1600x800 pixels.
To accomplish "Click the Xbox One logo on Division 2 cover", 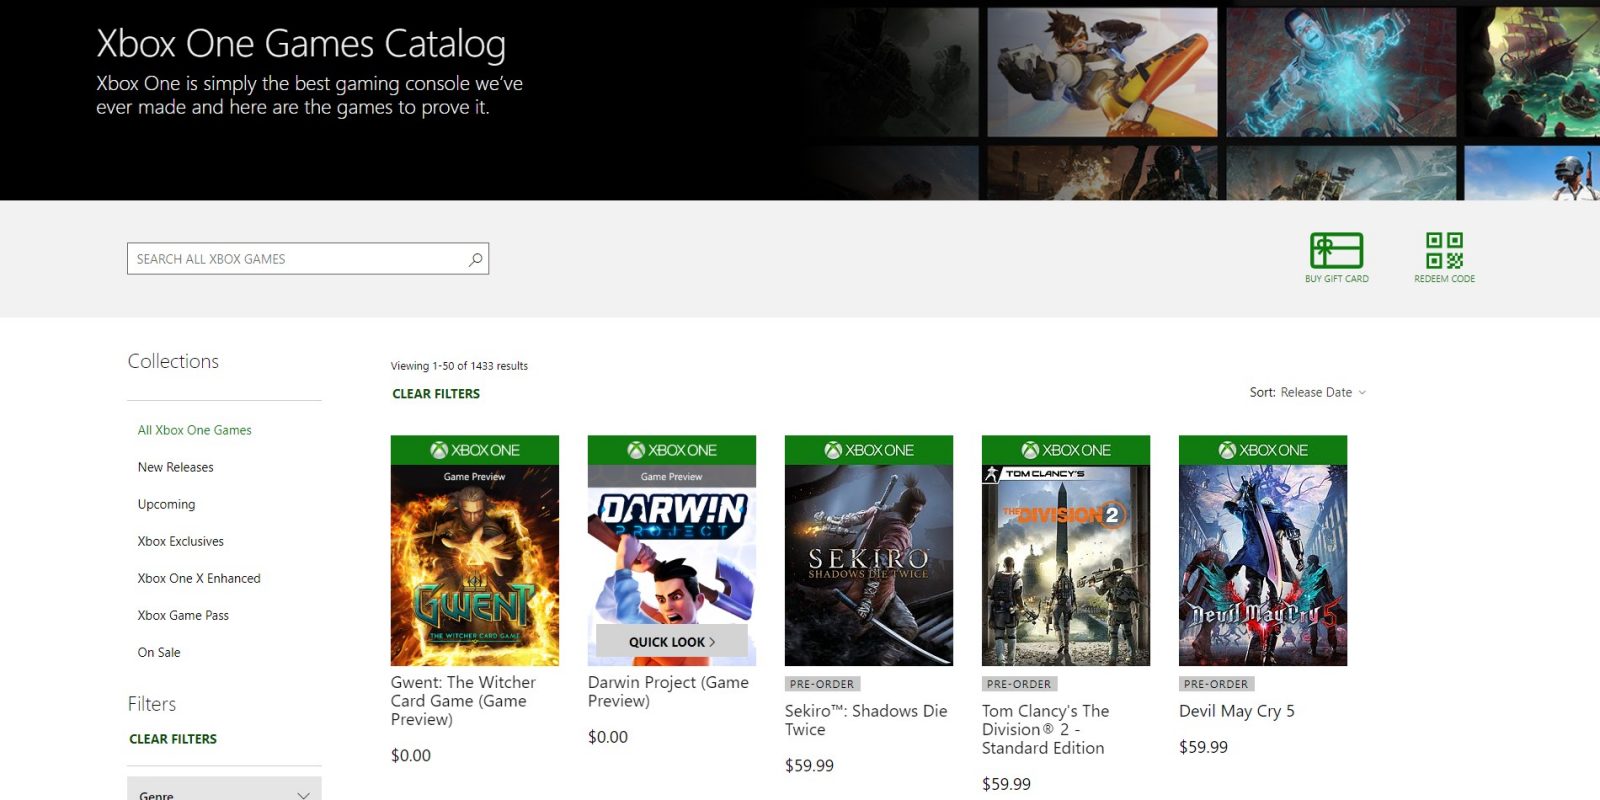I will point(1066,450).
